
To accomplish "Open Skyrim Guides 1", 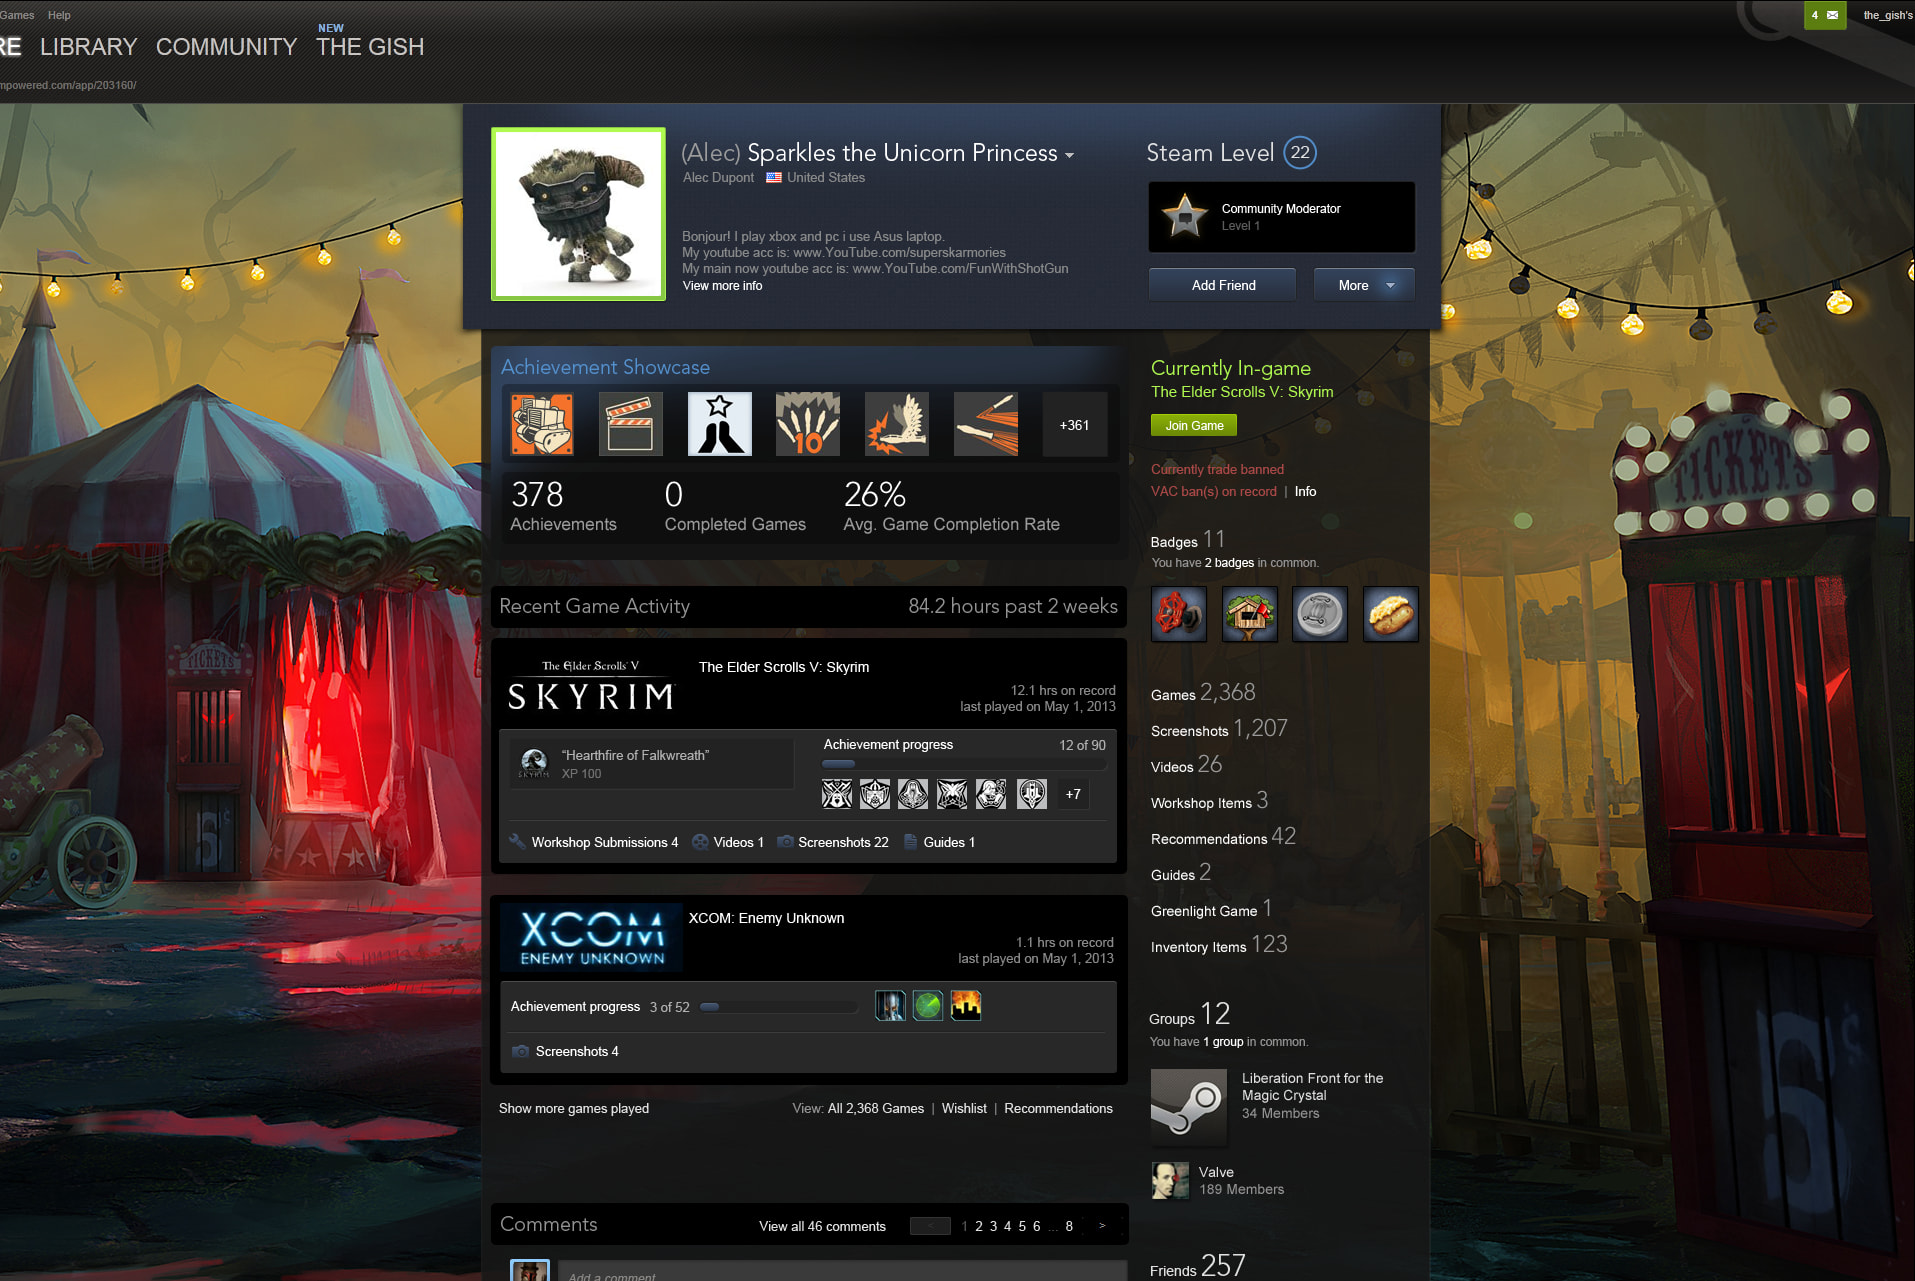I will click(x=949, y=842).
